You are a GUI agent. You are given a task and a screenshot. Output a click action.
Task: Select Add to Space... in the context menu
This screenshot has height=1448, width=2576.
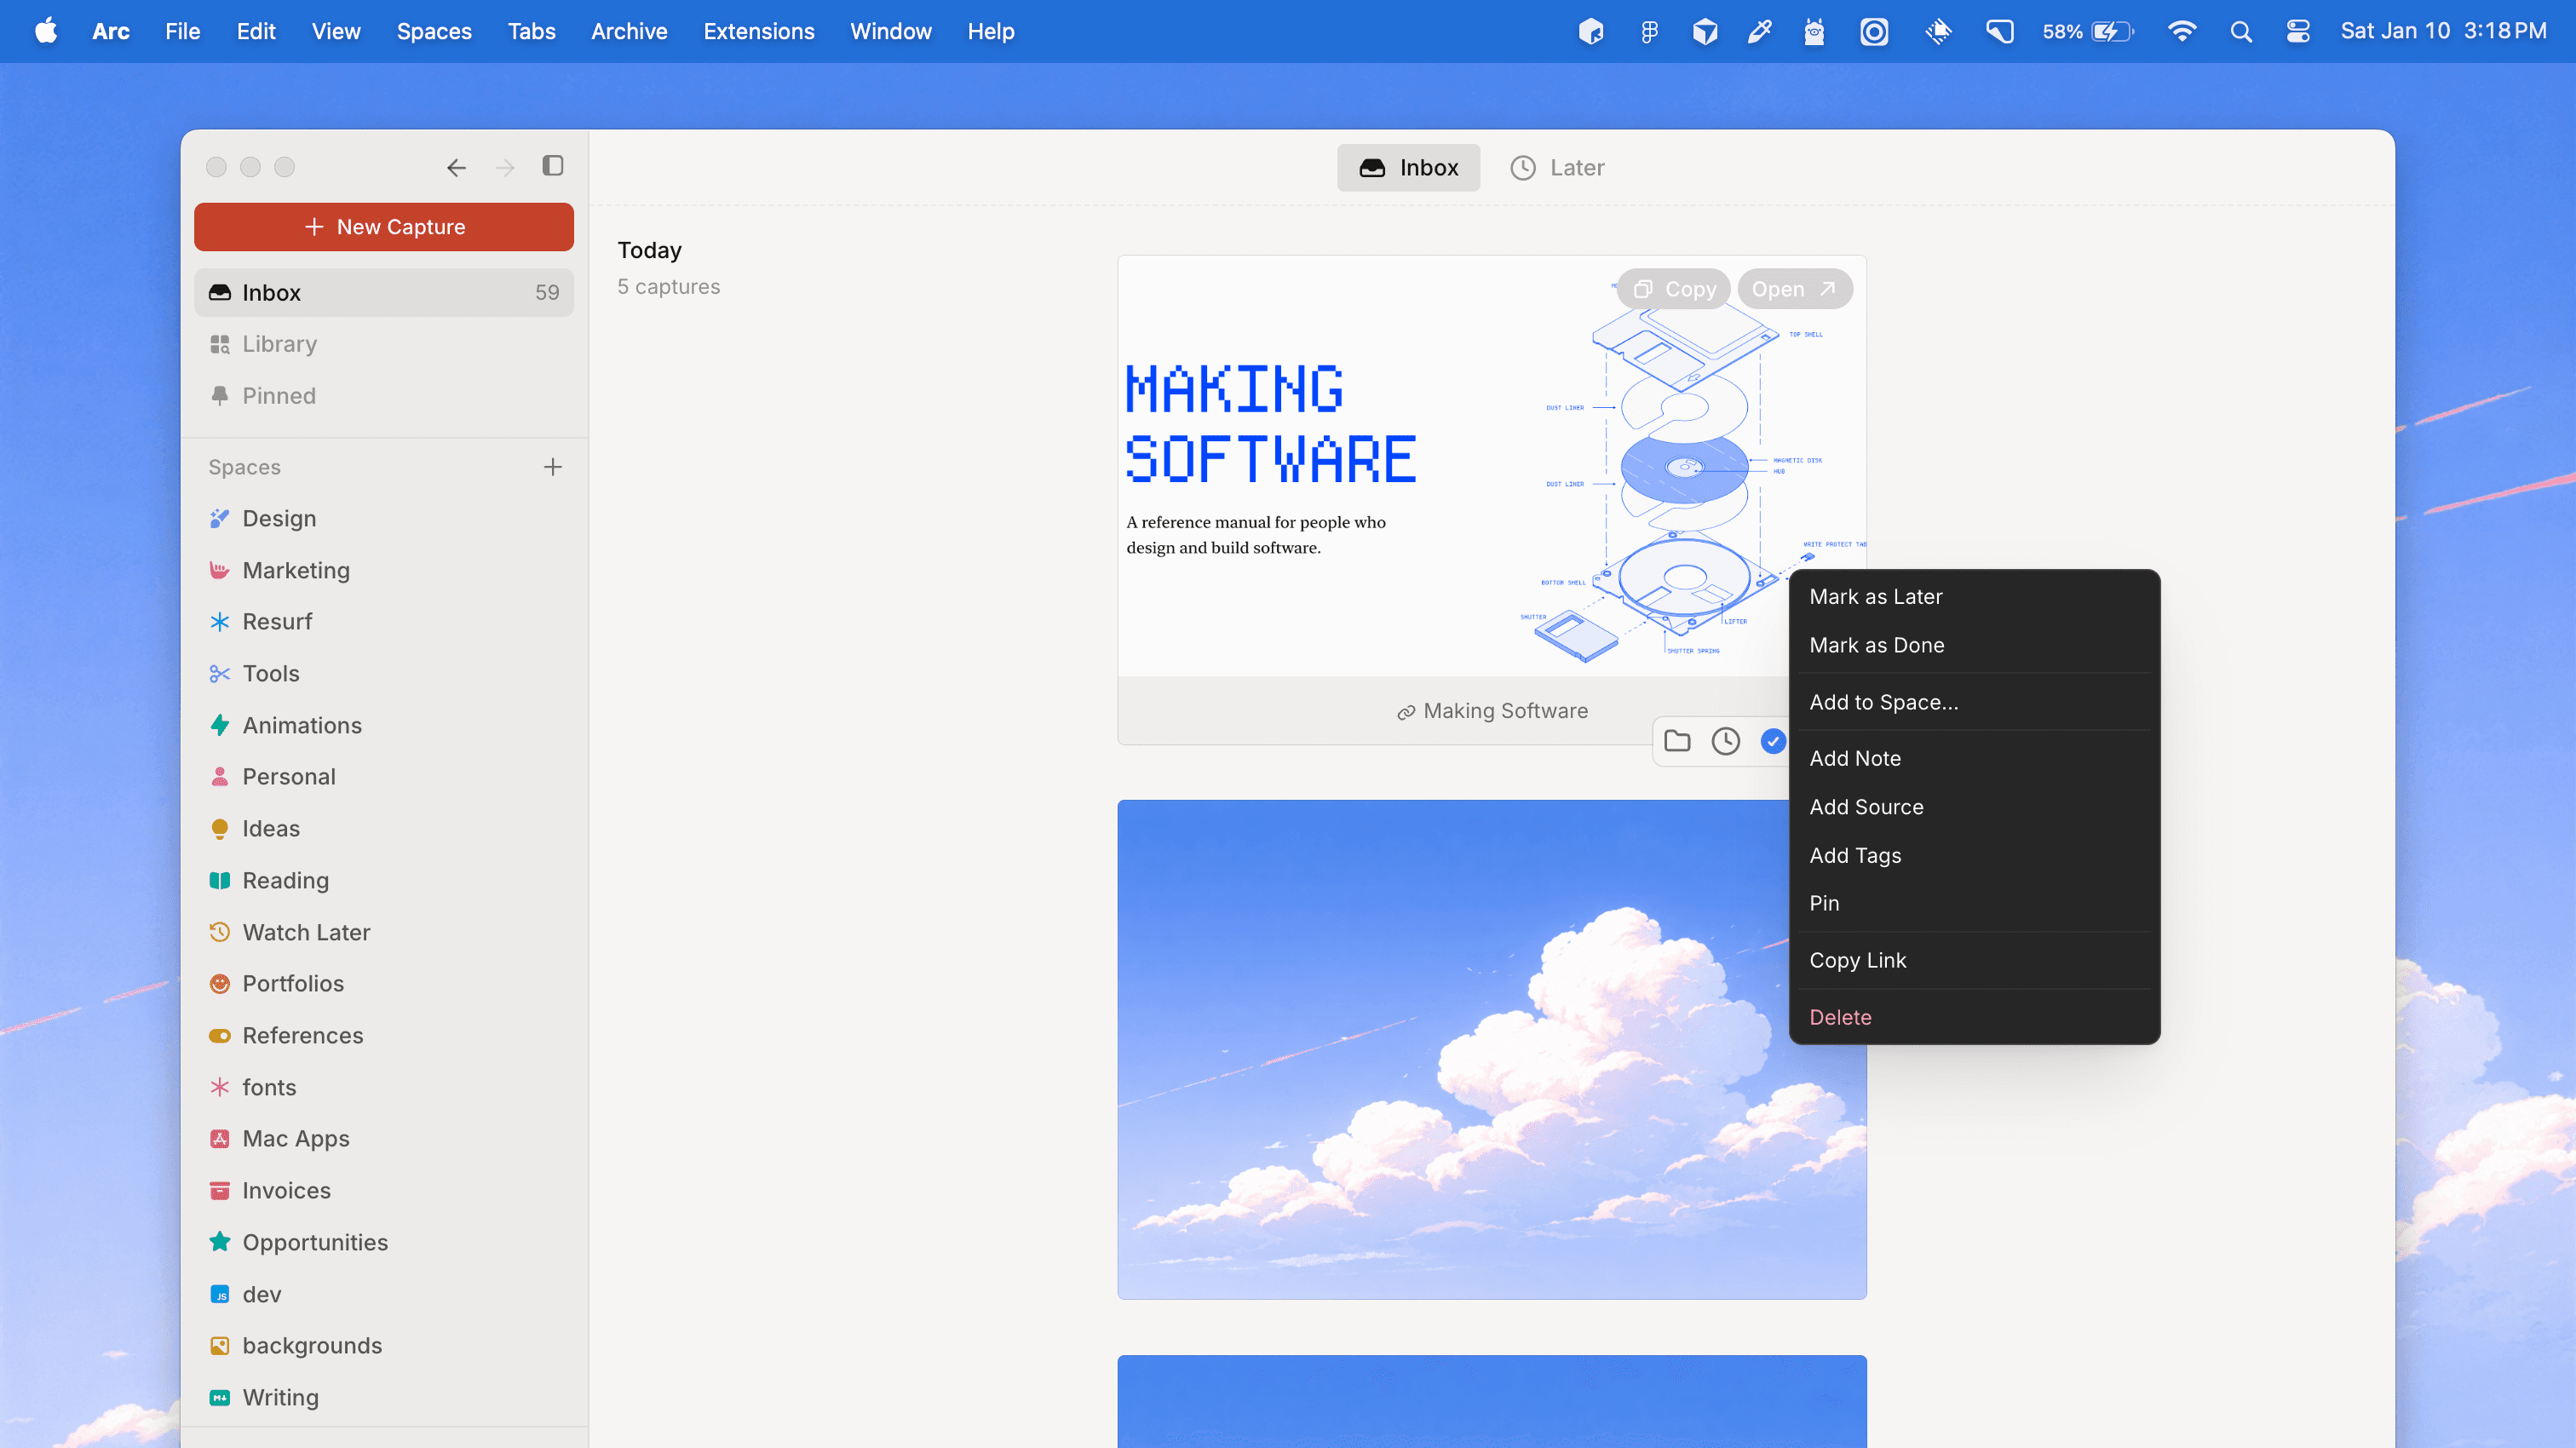tap(1883, 702)
